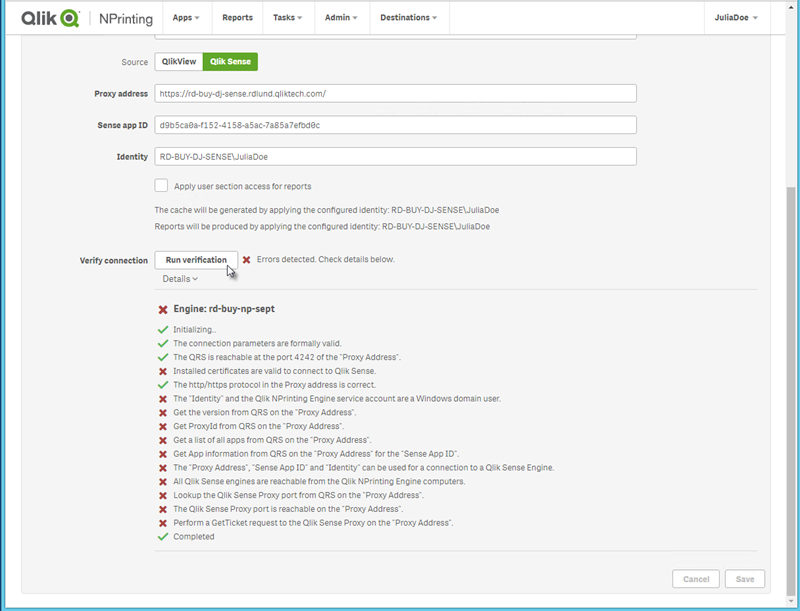Open the Destinations dropdown menu
This screenshot has height=611, width=800.
409,17
